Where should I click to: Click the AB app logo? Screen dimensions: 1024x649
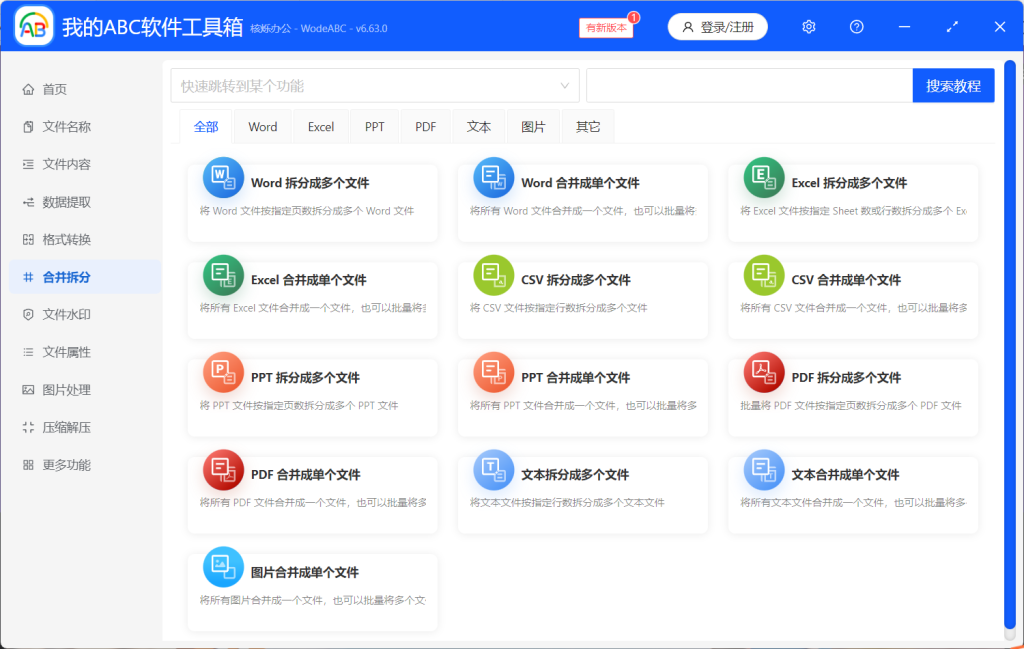coord(34,26)
